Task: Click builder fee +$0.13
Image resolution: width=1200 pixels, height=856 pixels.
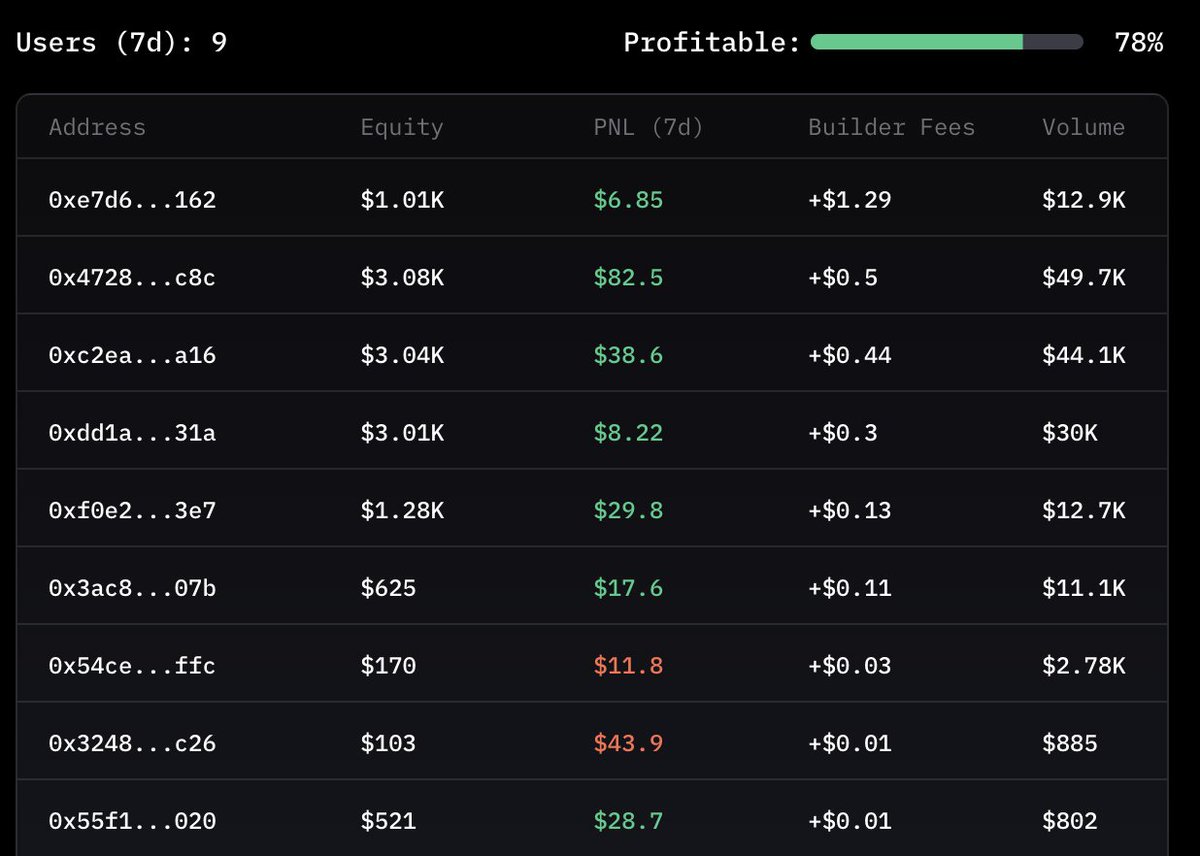Action: point(850,511)
